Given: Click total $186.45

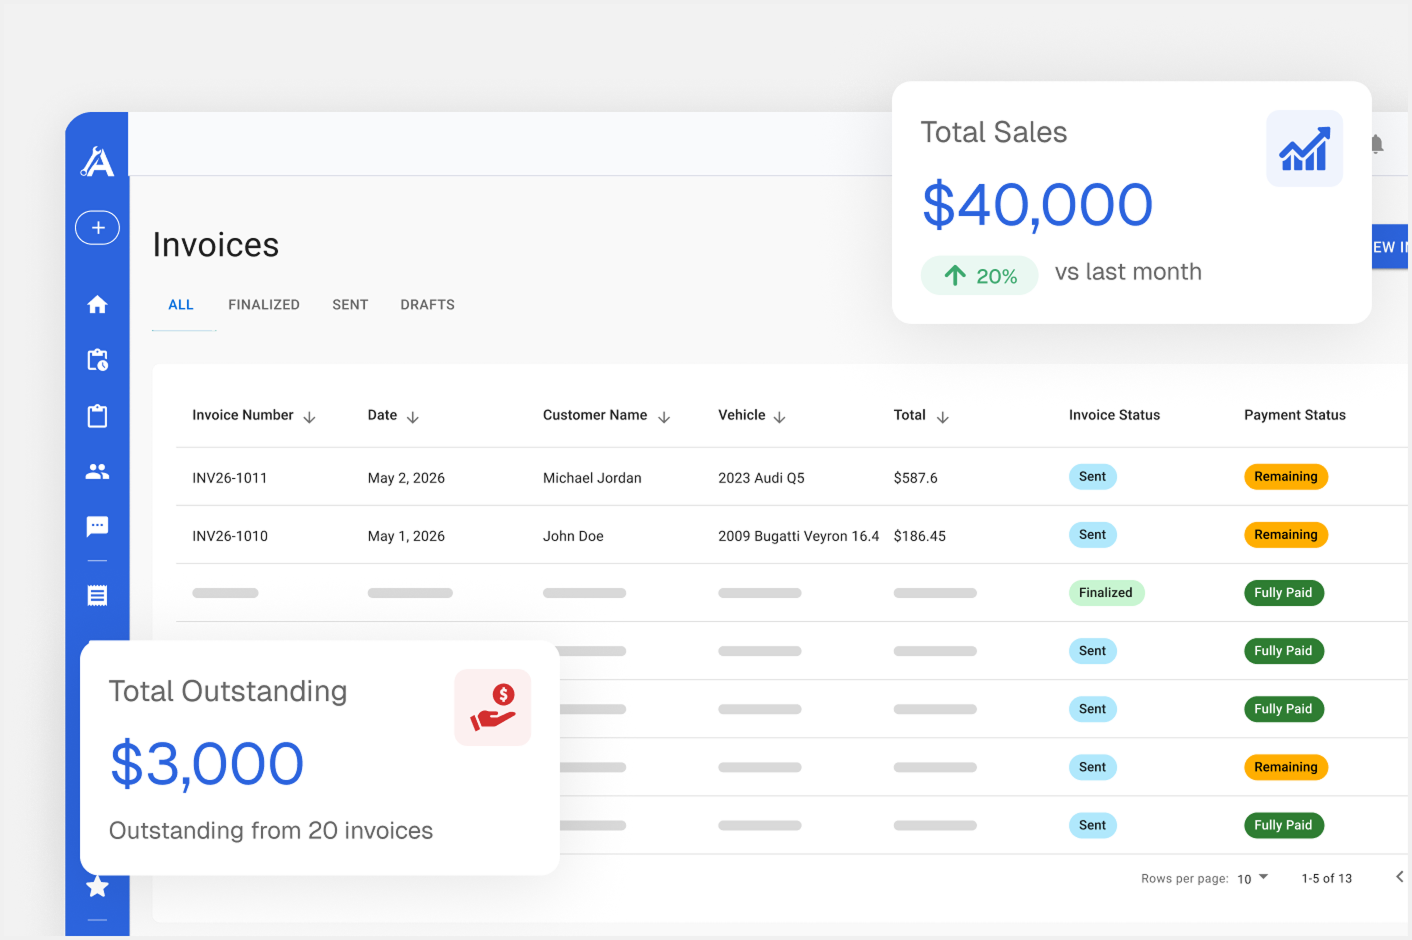Looking at the screenshot, I should coord(920,536).
